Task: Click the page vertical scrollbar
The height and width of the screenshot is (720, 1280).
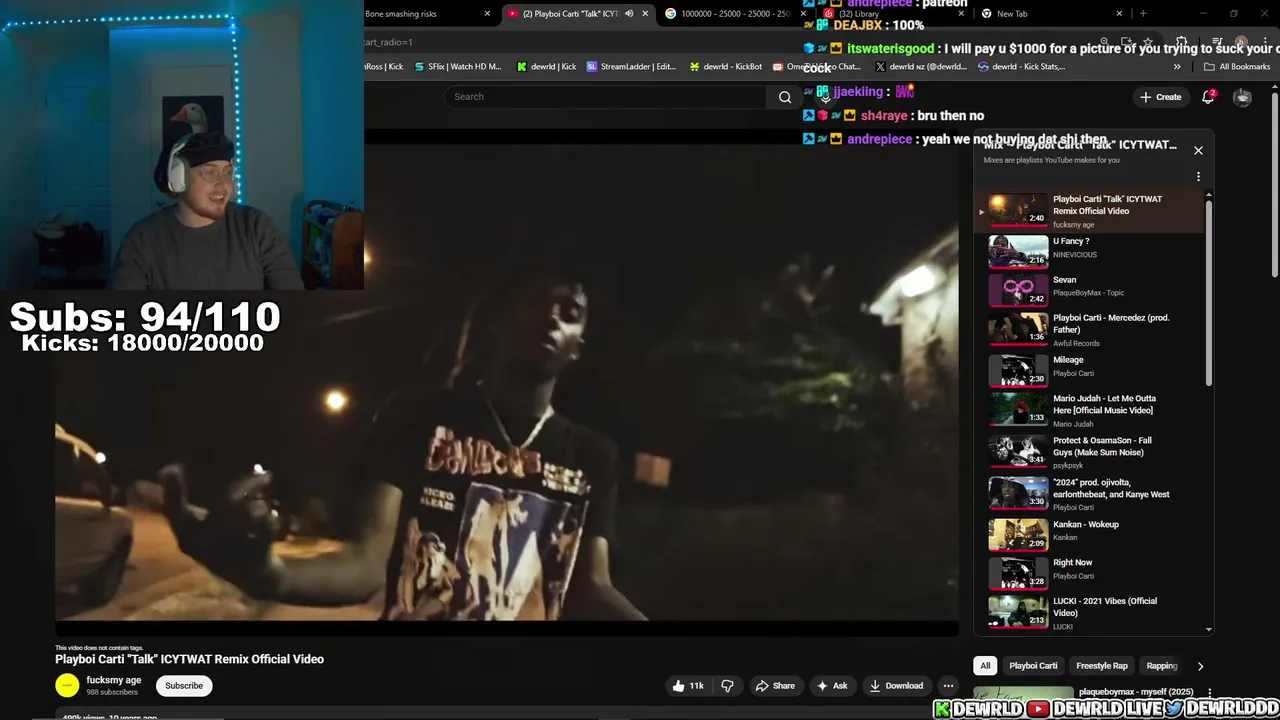Action: pos(1274,187)
